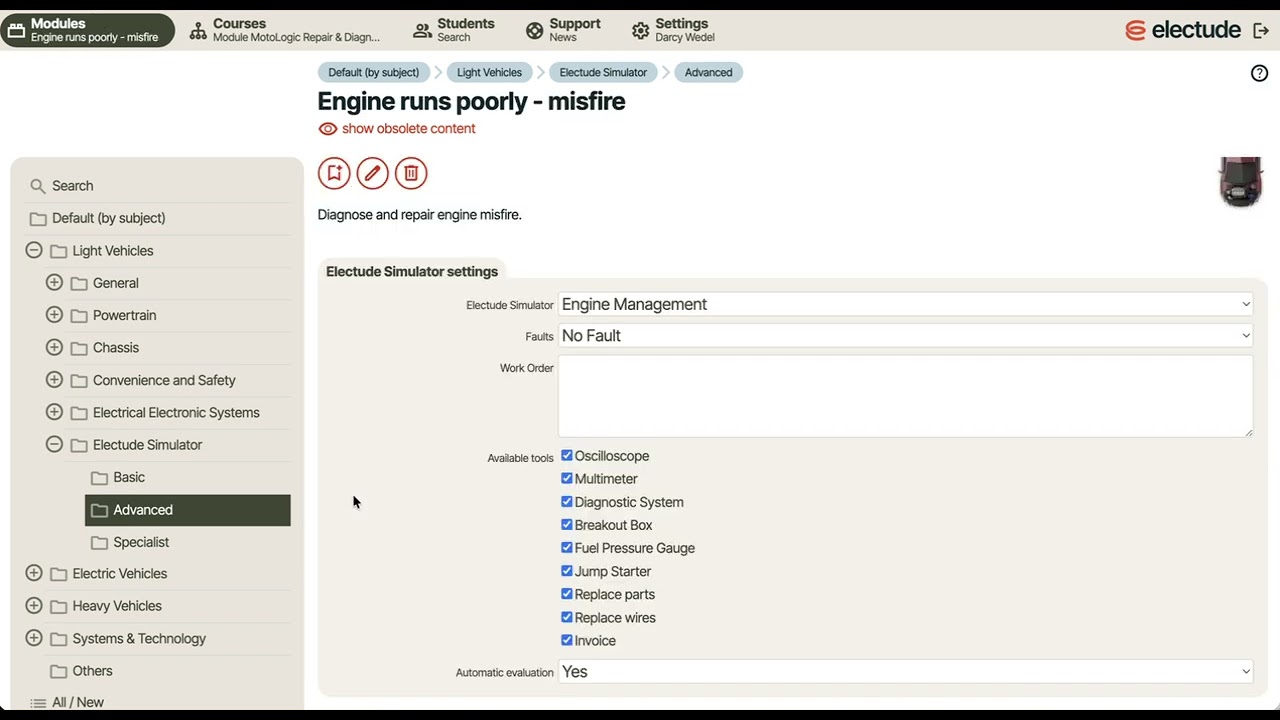
Task: Open the Settings tab
Action: (673, 30)
